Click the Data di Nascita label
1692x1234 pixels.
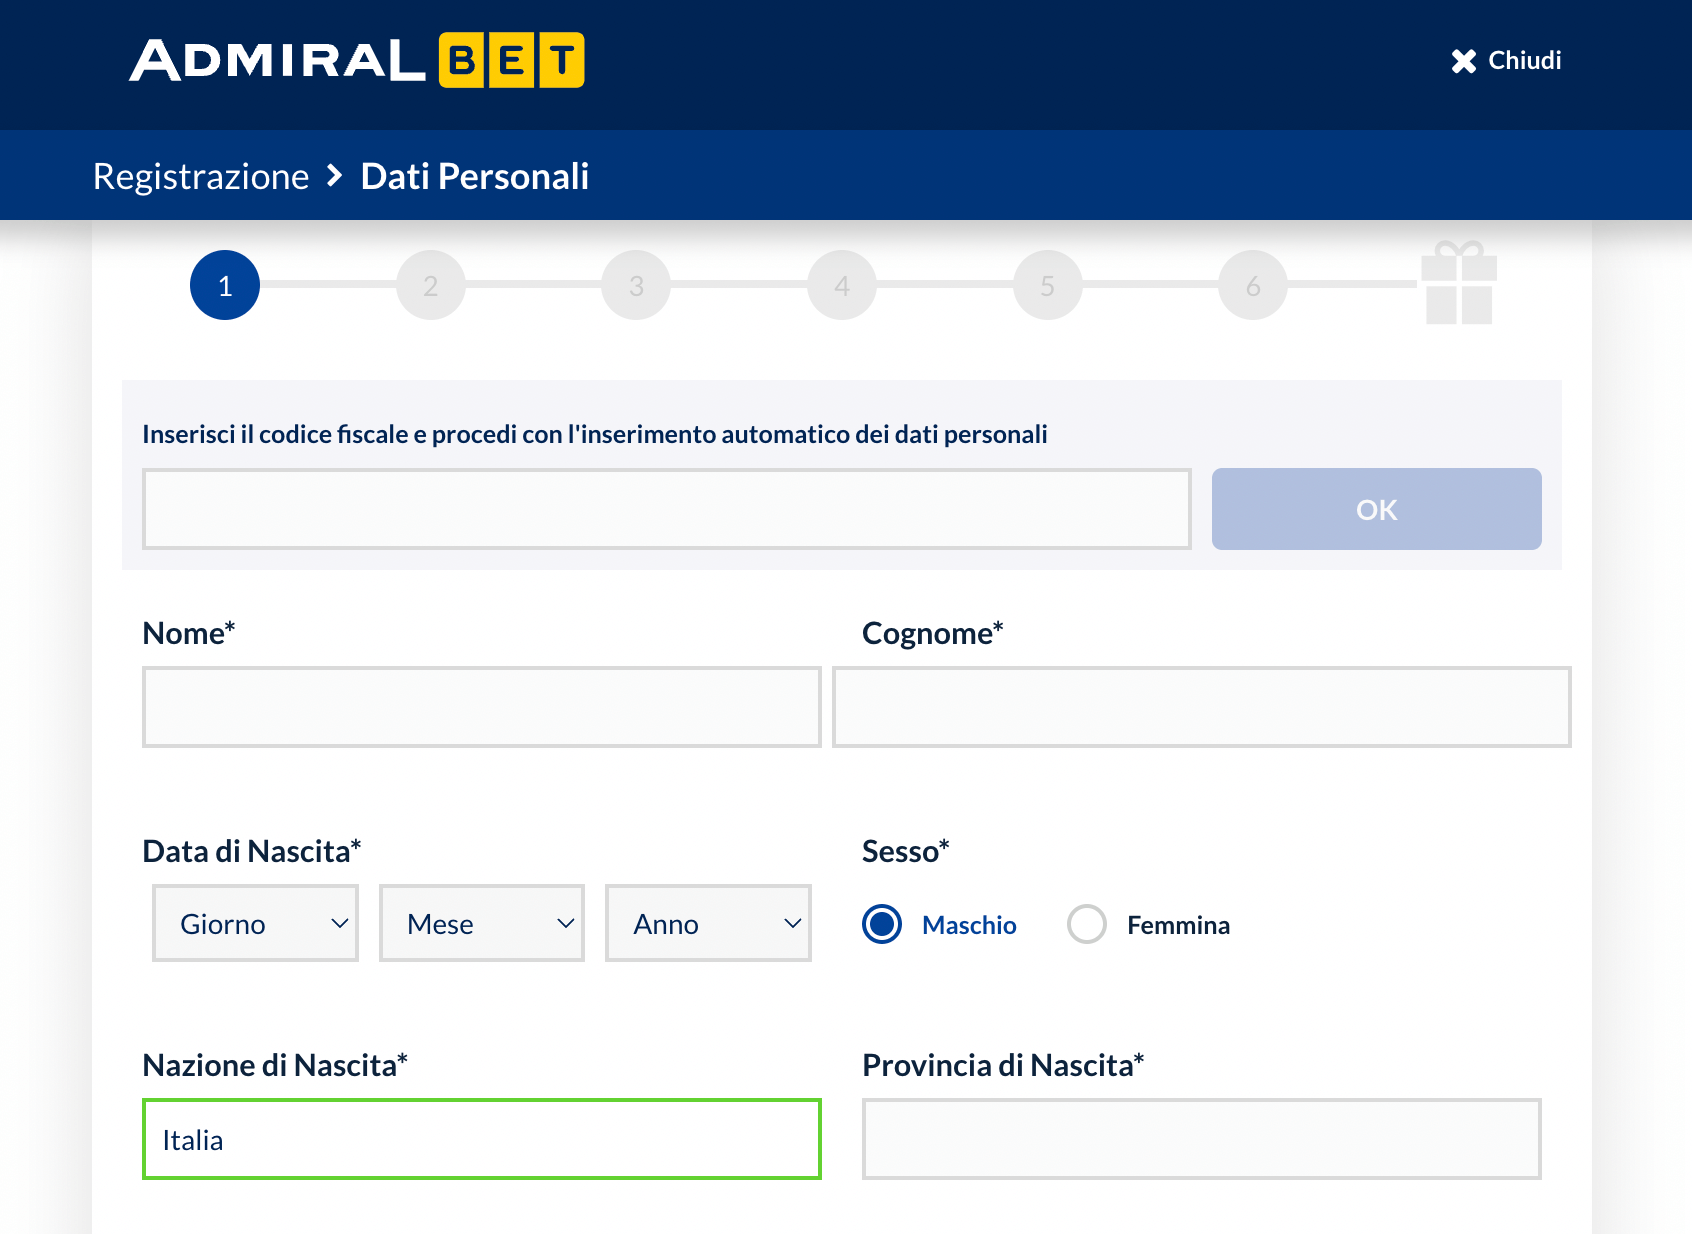(252, 851)
